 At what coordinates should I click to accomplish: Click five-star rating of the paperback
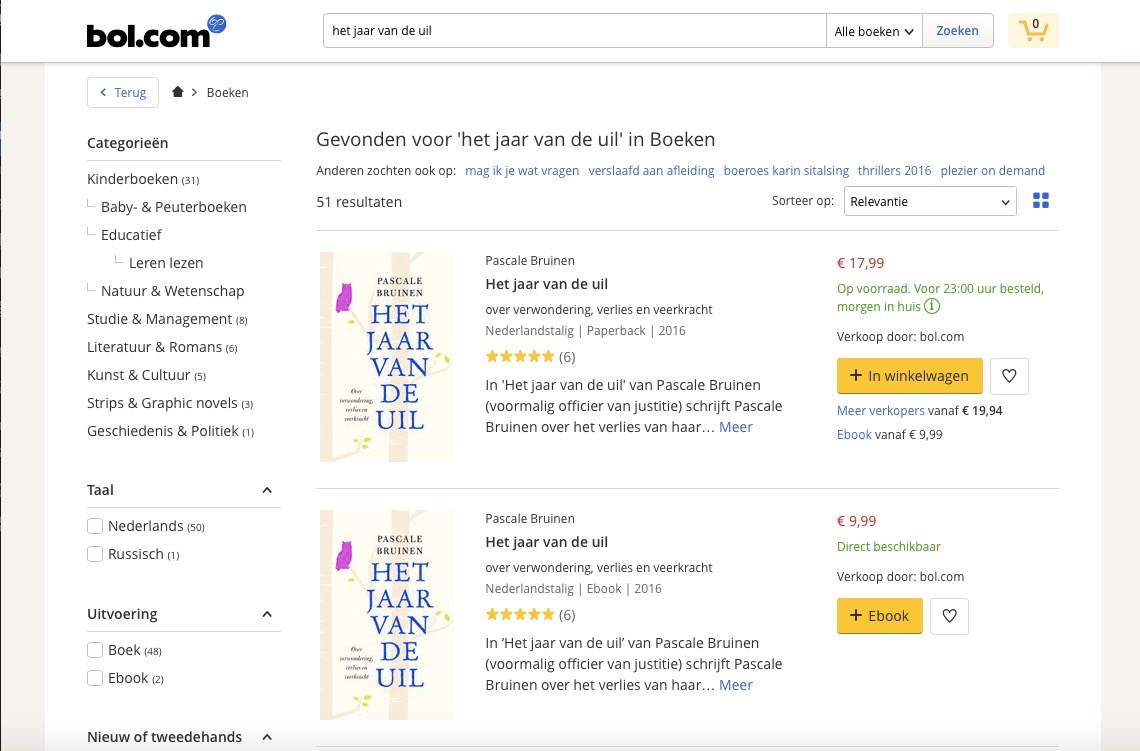tap(520, 356)
